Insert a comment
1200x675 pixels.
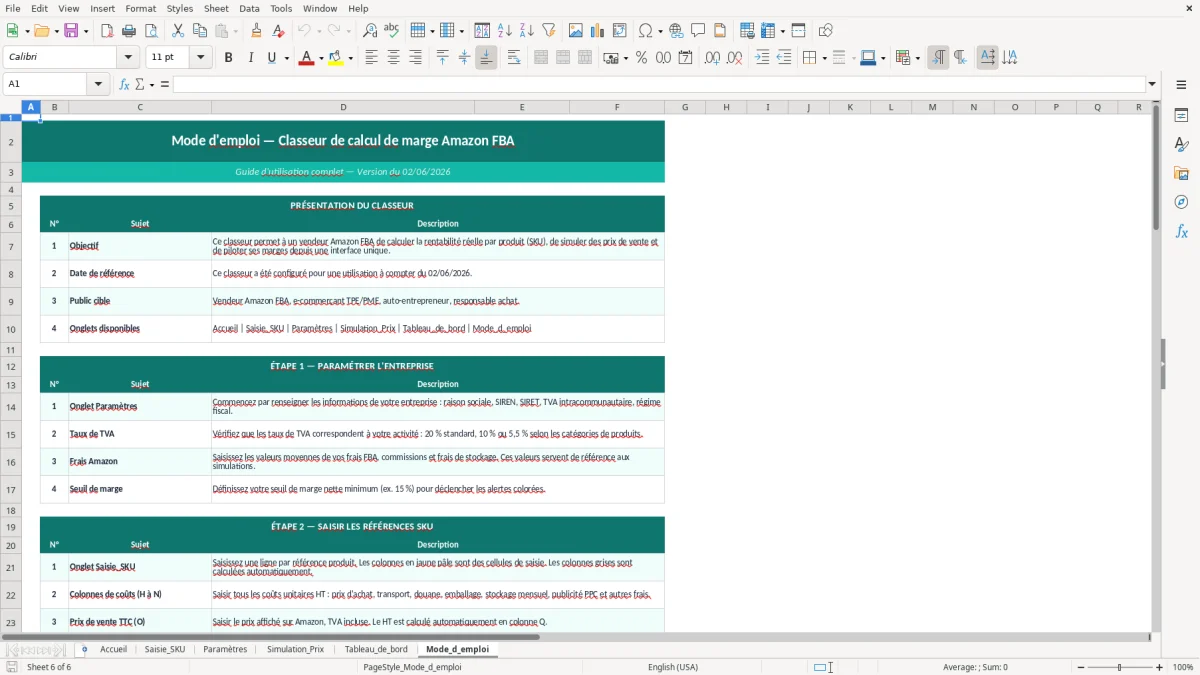click(x=698, y=31)
